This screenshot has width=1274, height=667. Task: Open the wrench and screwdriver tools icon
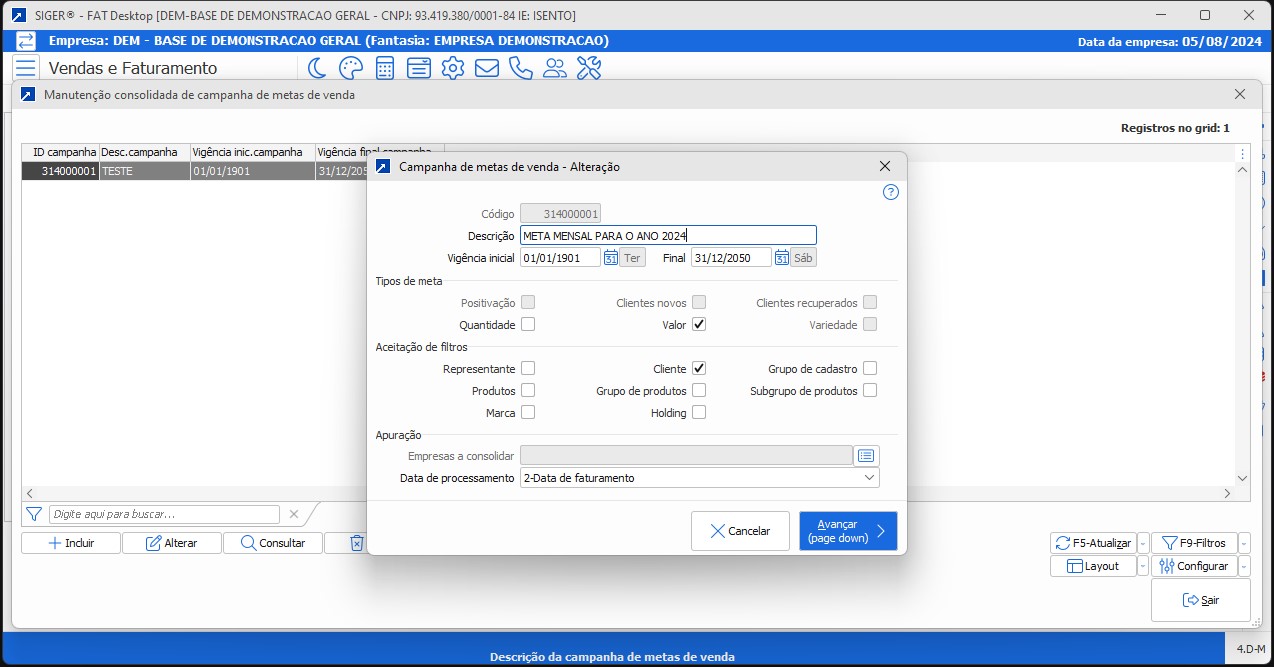click(589, 68)
